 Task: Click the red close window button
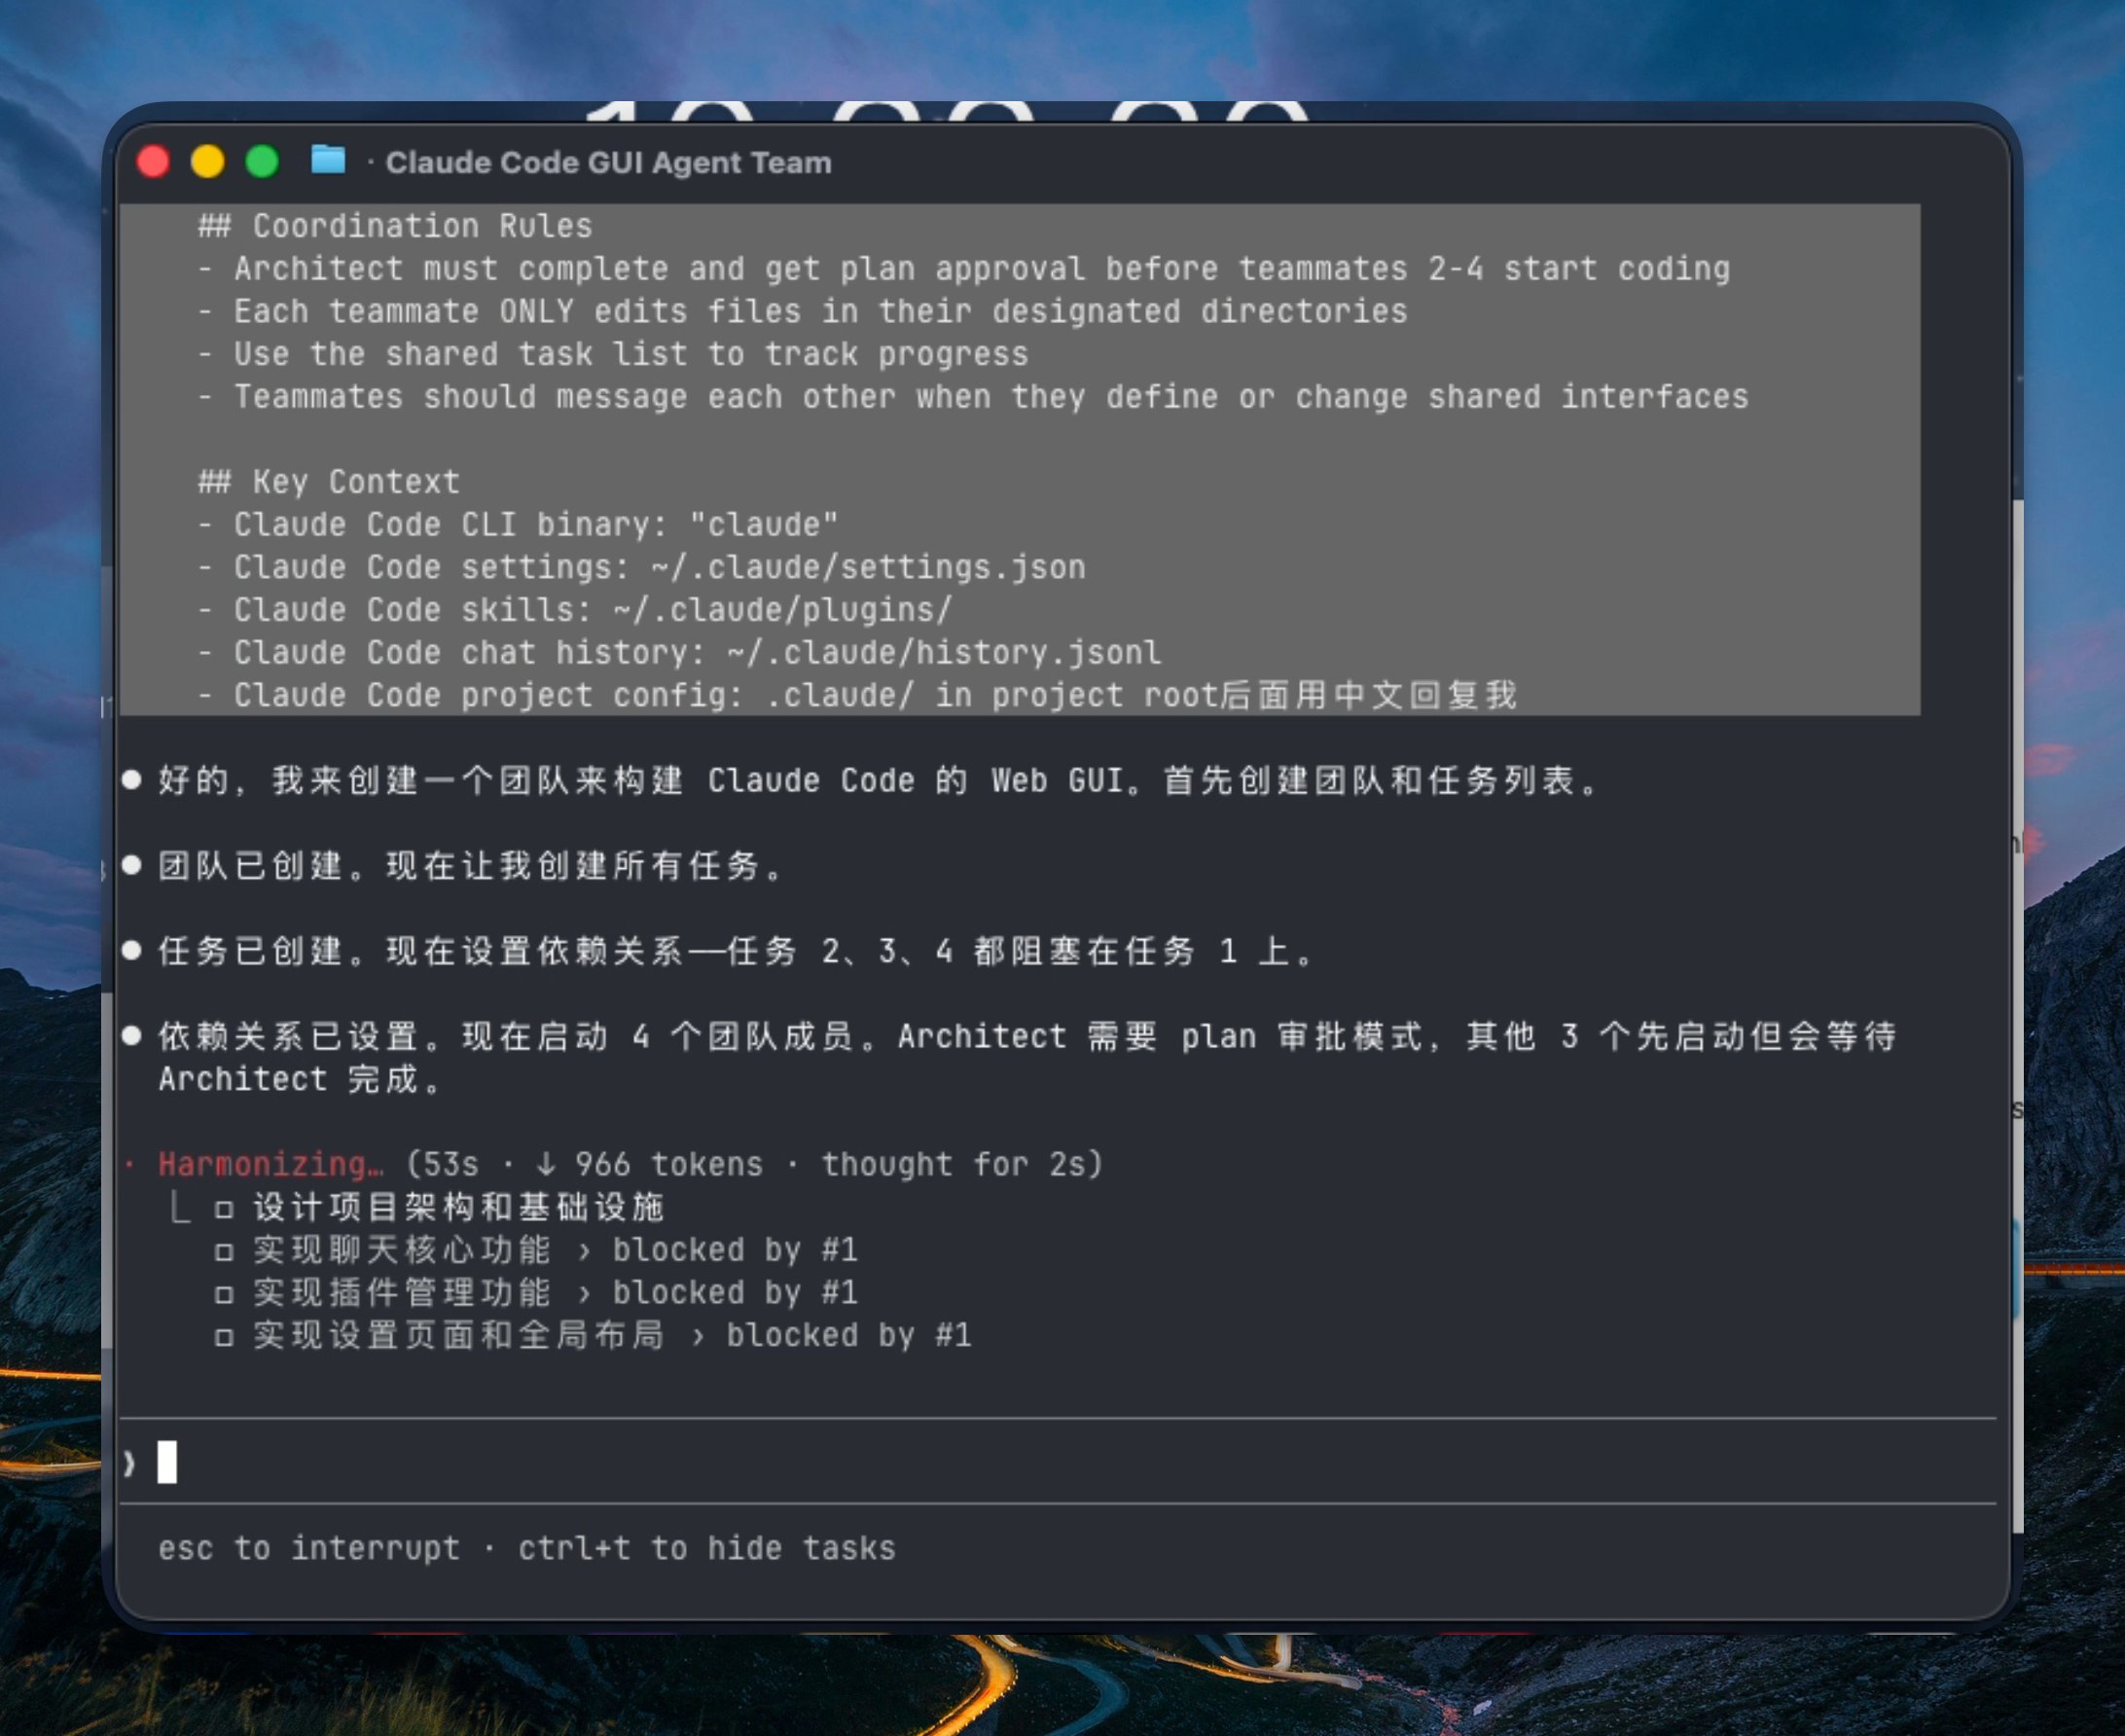153,161
